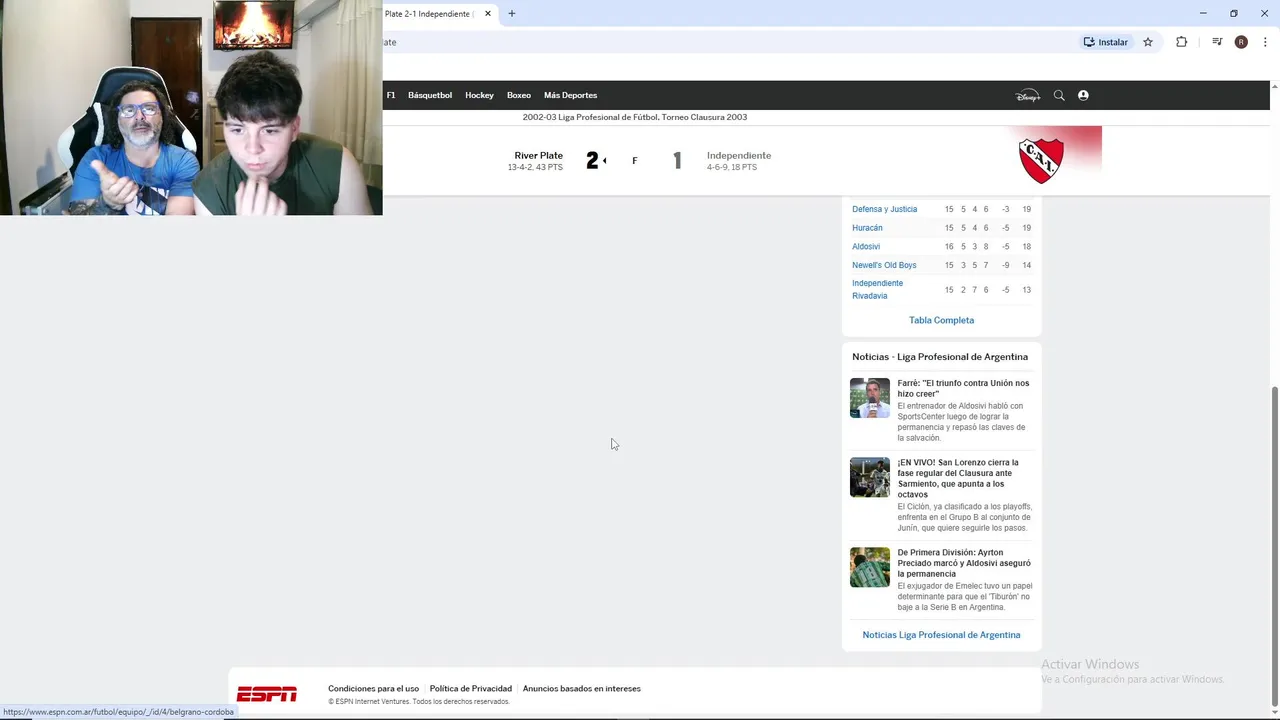Screen dimensions: 1280x720
Task: Open Política de Privacidad link
Action: (470, 688)
